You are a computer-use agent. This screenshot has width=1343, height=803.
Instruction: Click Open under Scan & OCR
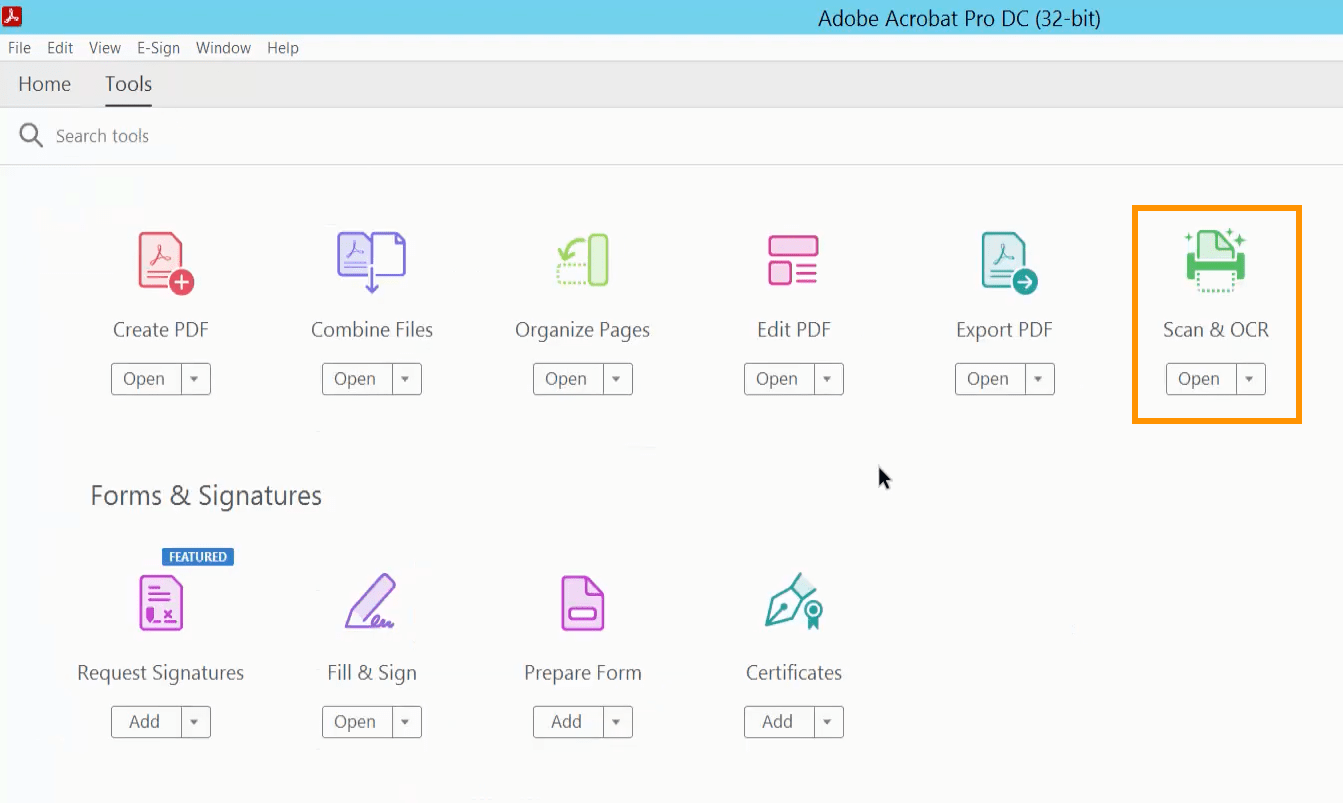click(x=1200, y=379)
